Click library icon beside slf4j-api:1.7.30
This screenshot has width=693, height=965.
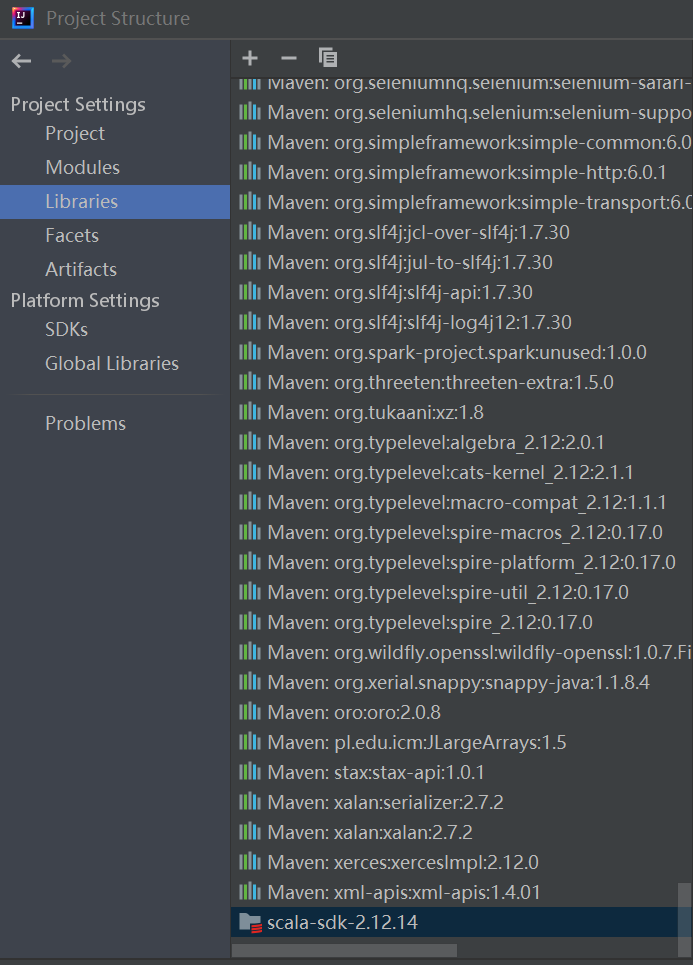pos(250,292)
